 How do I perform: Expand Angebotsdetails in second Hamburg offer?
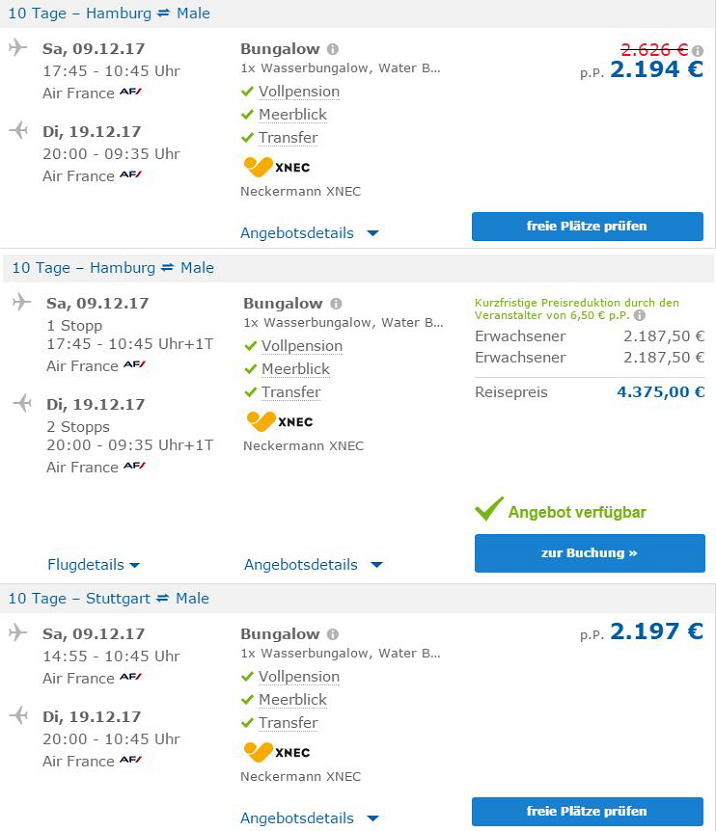(x=313, y=565)
